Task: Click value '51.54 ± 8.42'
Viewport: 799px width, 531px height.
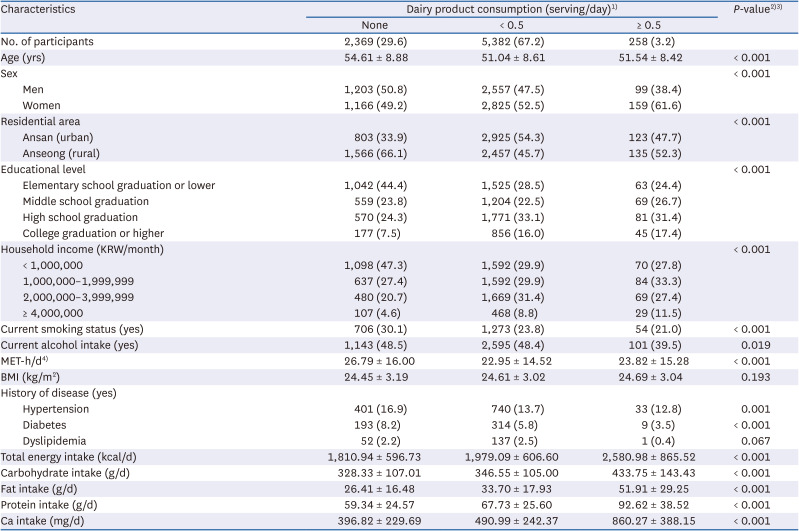Action: tap(651, 58)
